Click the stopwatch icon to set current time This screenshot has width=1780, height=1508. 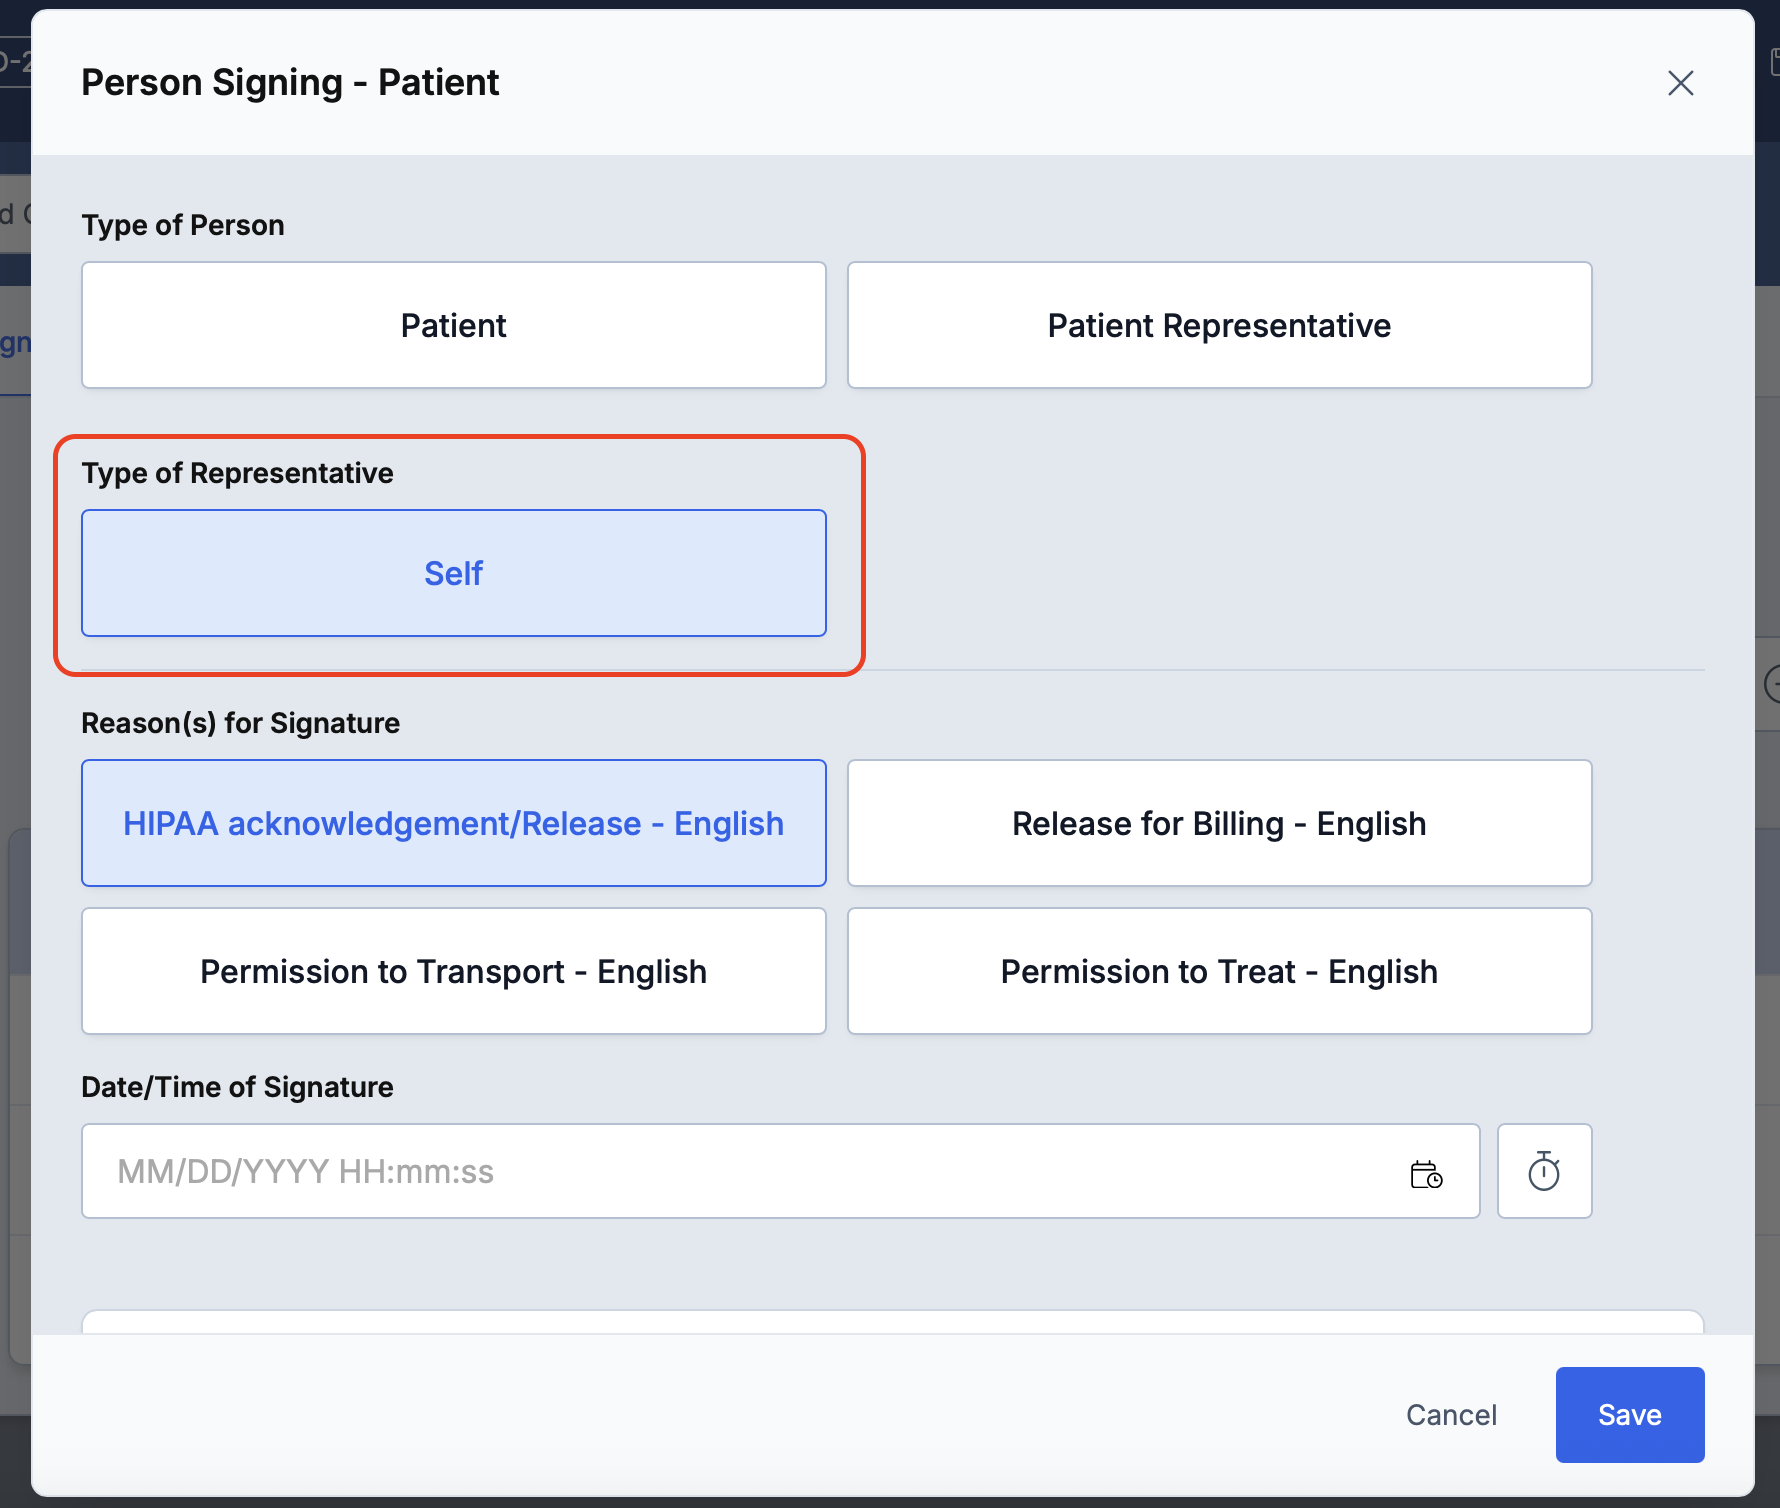coord(1544,1171)
